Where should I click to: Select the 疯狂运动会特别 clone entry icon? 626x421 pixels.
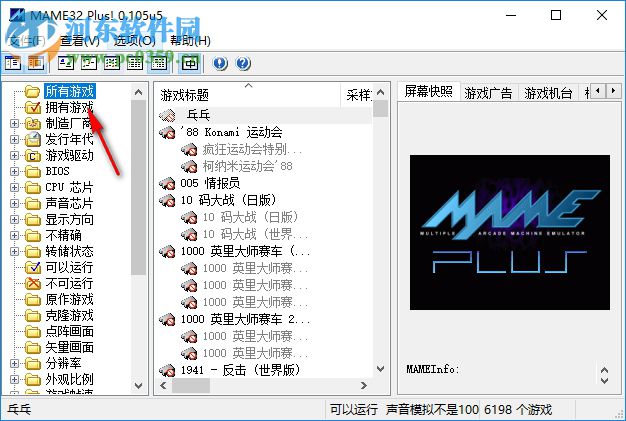(189, 149)
